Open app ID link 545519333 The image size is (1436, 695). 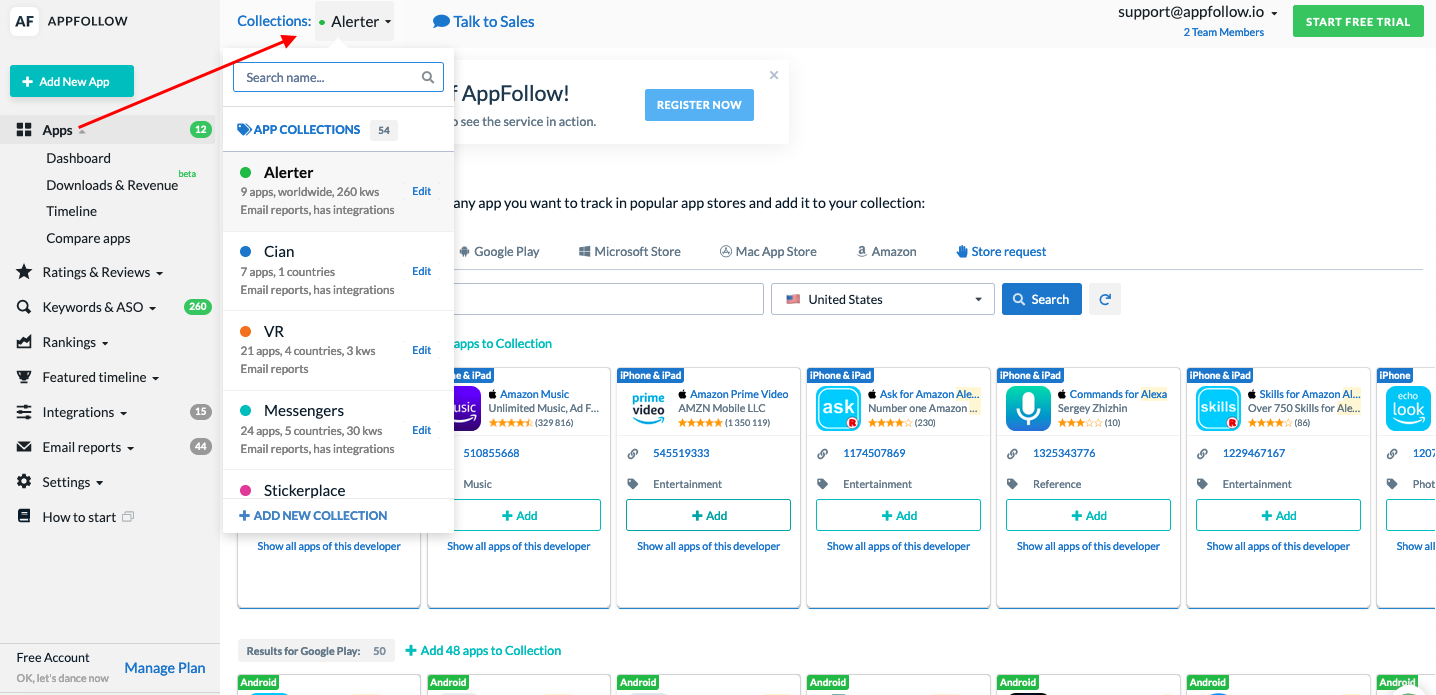point(681,453)
